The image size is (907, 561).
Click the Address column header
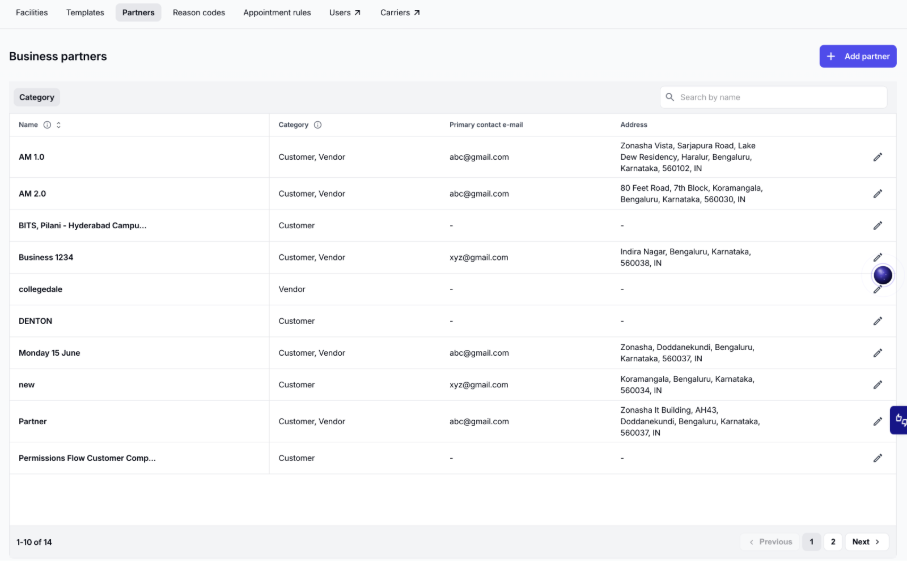633,125
